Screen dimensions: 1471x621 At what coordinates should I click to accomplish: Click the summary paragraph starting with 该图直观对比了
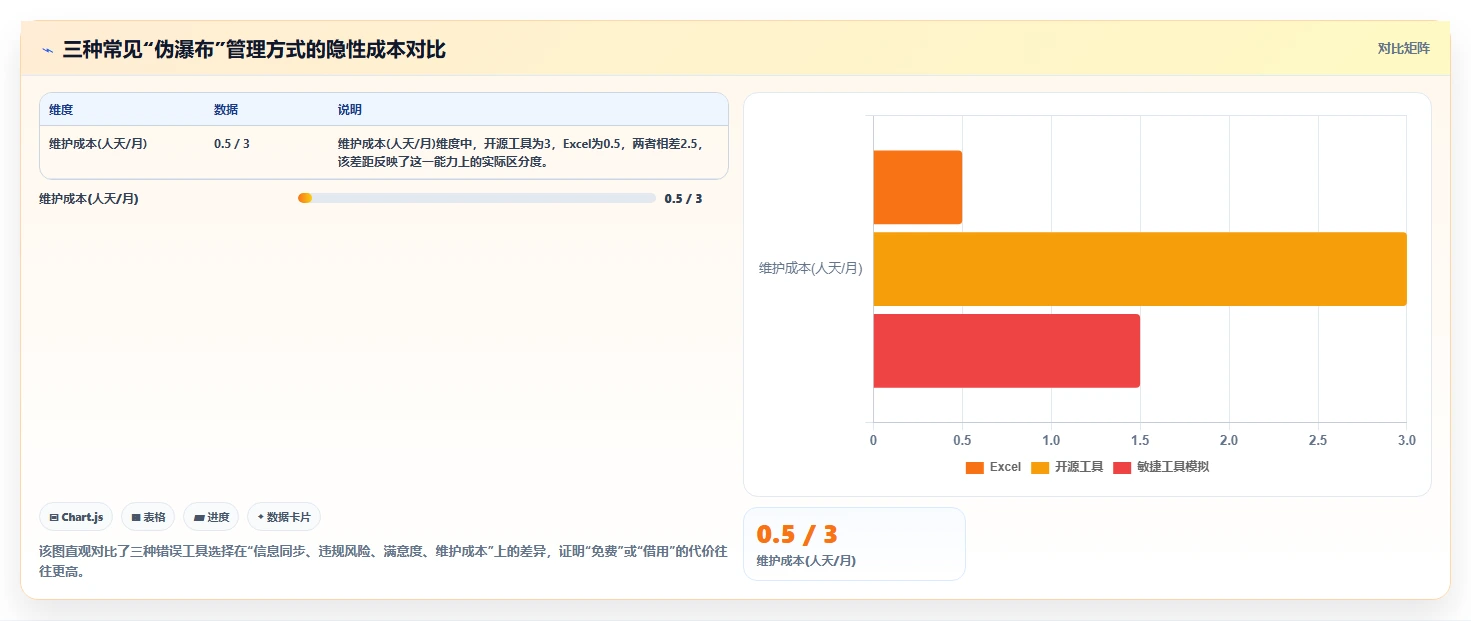383,561
